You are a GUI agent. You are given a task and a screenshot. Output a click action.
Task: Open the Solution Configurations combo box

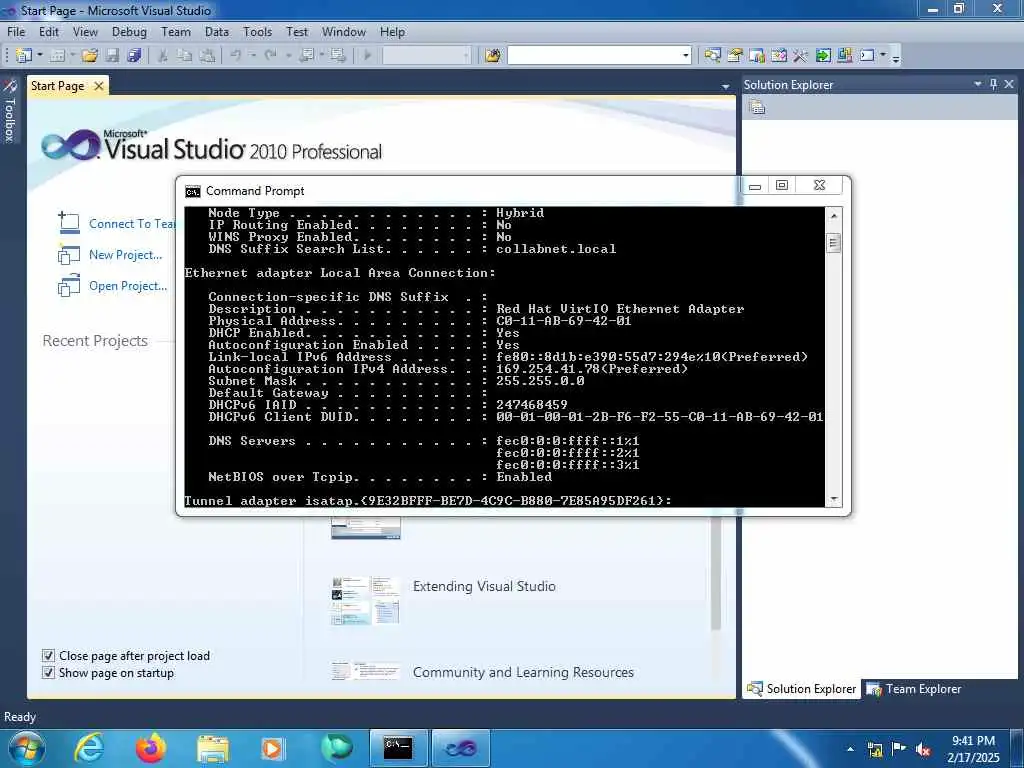(x=426, y=56)
